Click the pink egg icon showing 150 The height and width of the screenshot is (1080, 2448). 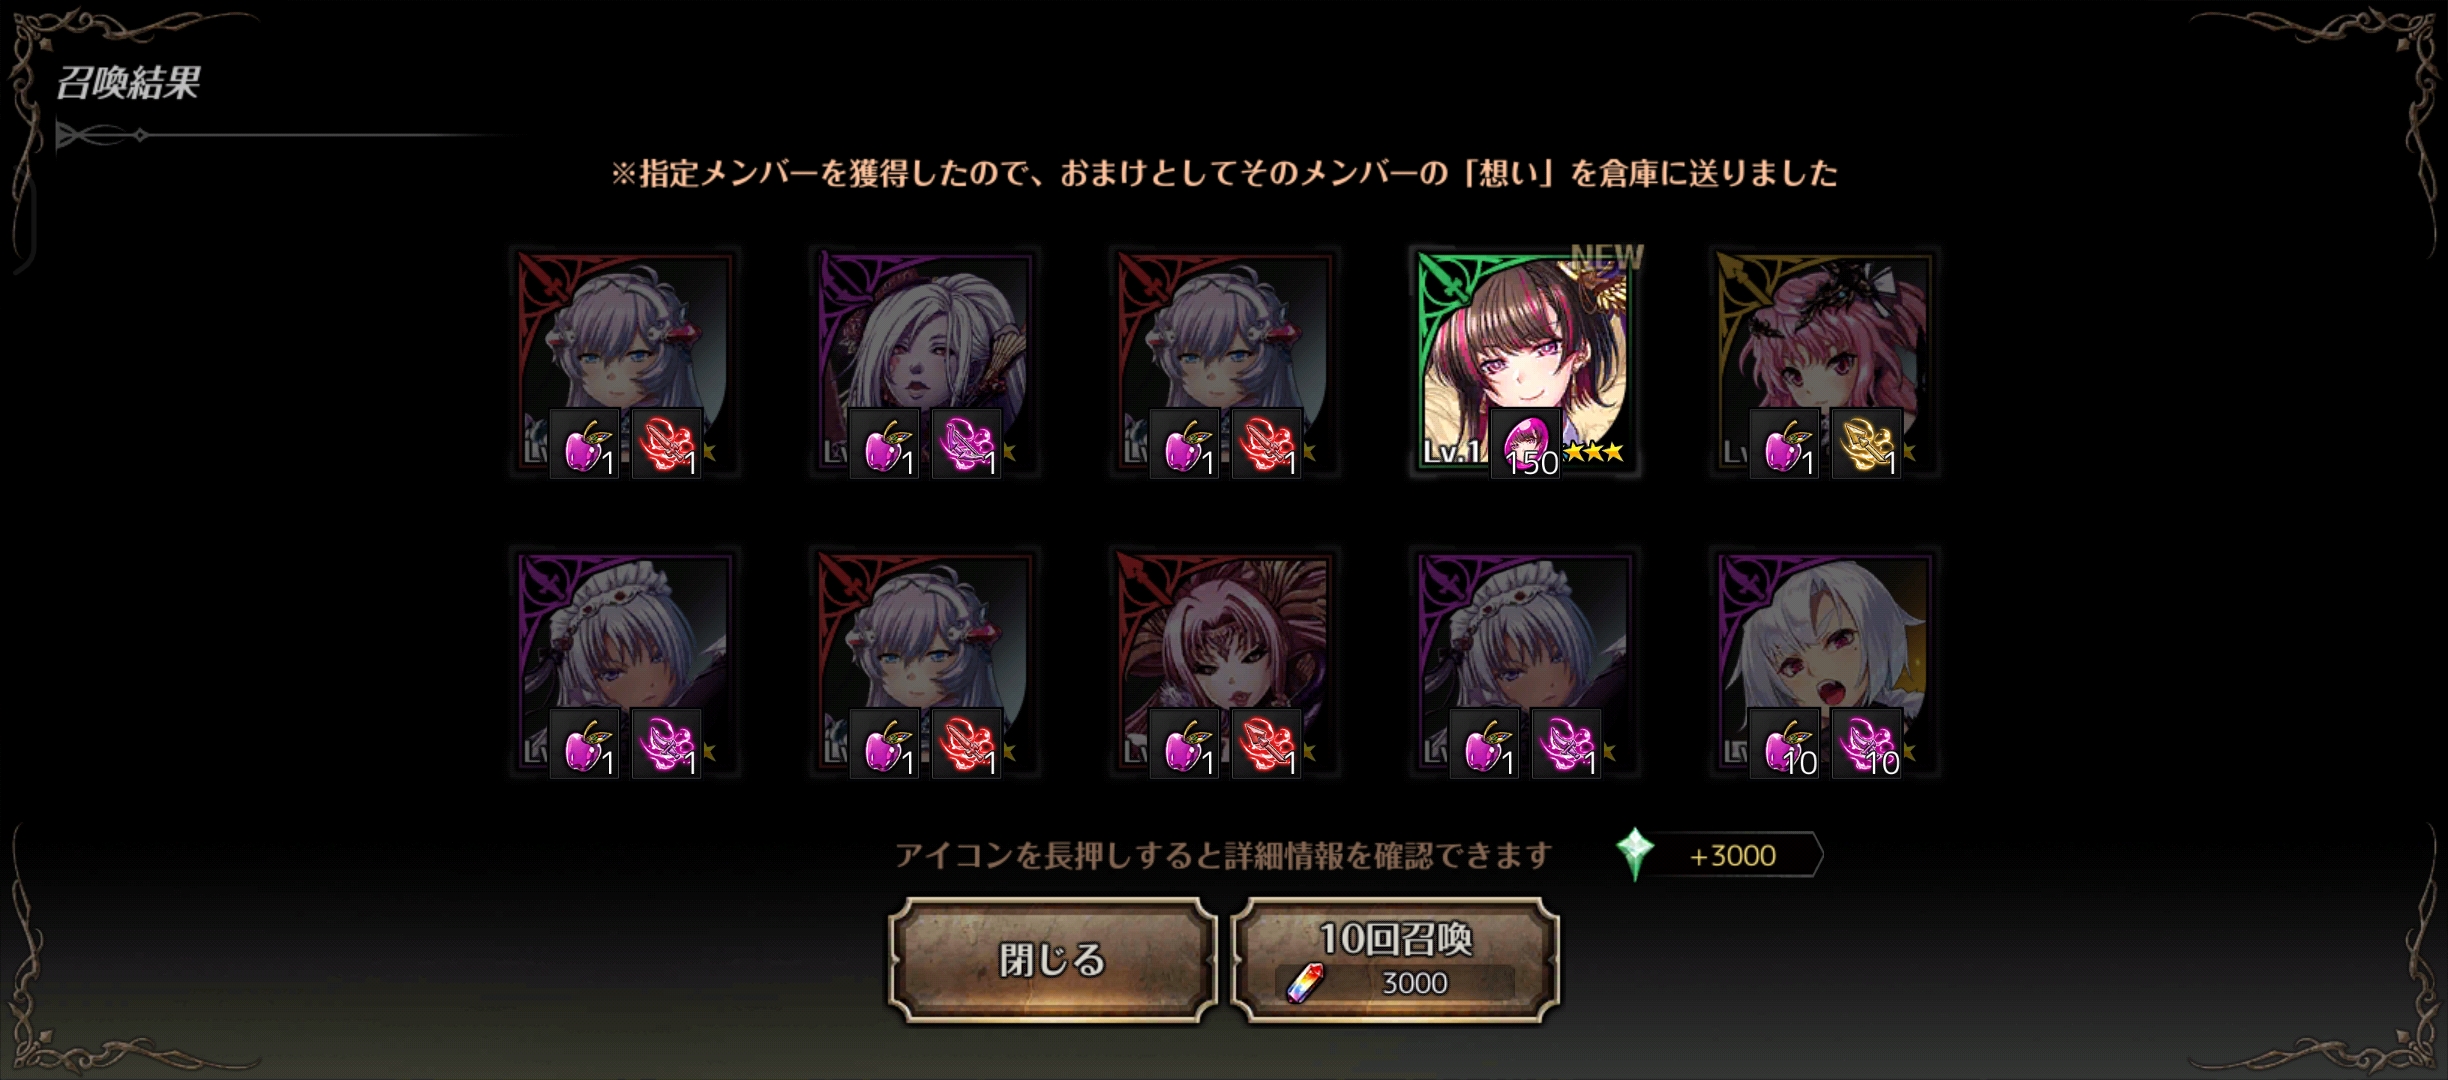click(x=1526, y=444)
